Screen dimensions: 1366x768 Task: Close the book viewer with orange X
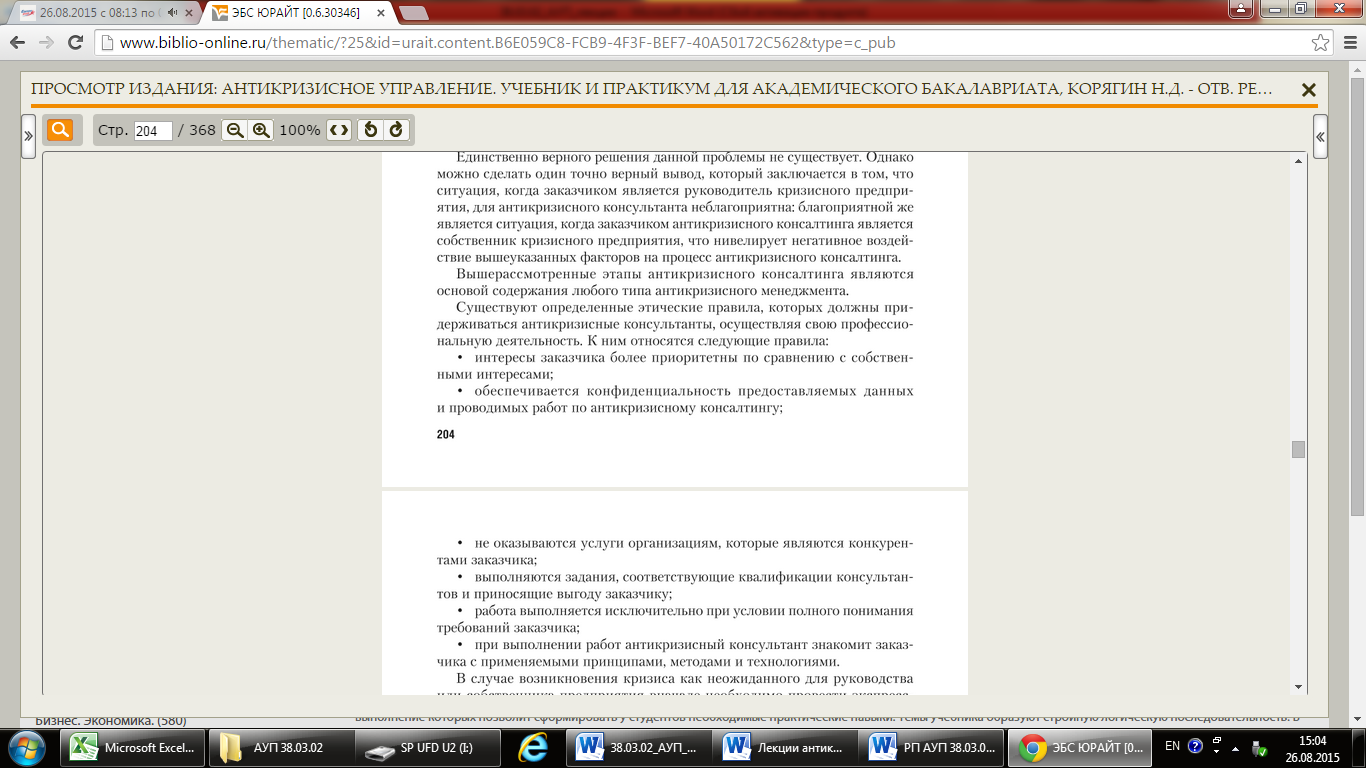(1308, 90)
